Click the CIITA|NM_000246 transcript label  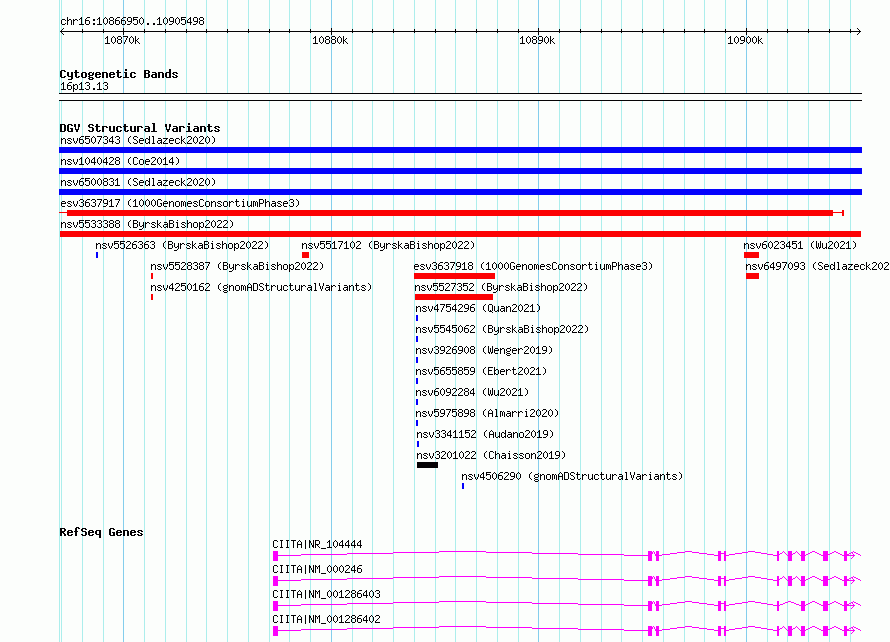pyautogui.click(x=317, y=569)
